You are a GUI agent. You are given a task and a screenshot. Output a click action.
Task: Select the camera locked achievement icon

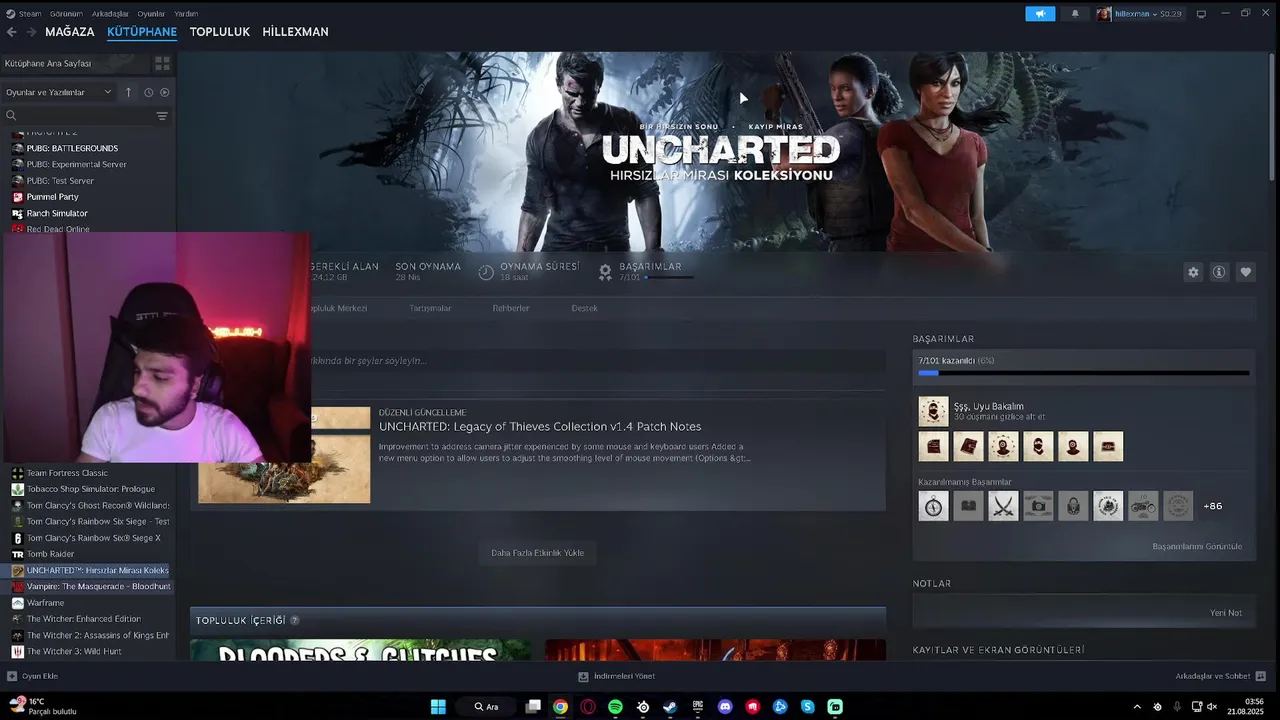[1038, 506]
